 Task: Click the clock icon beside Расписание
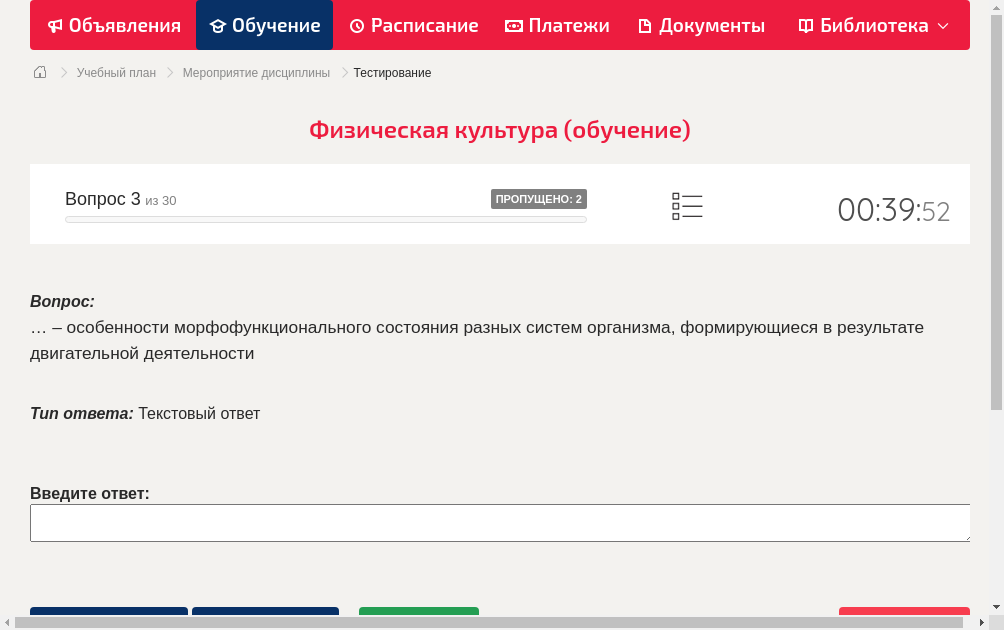[x=357, y=26]
